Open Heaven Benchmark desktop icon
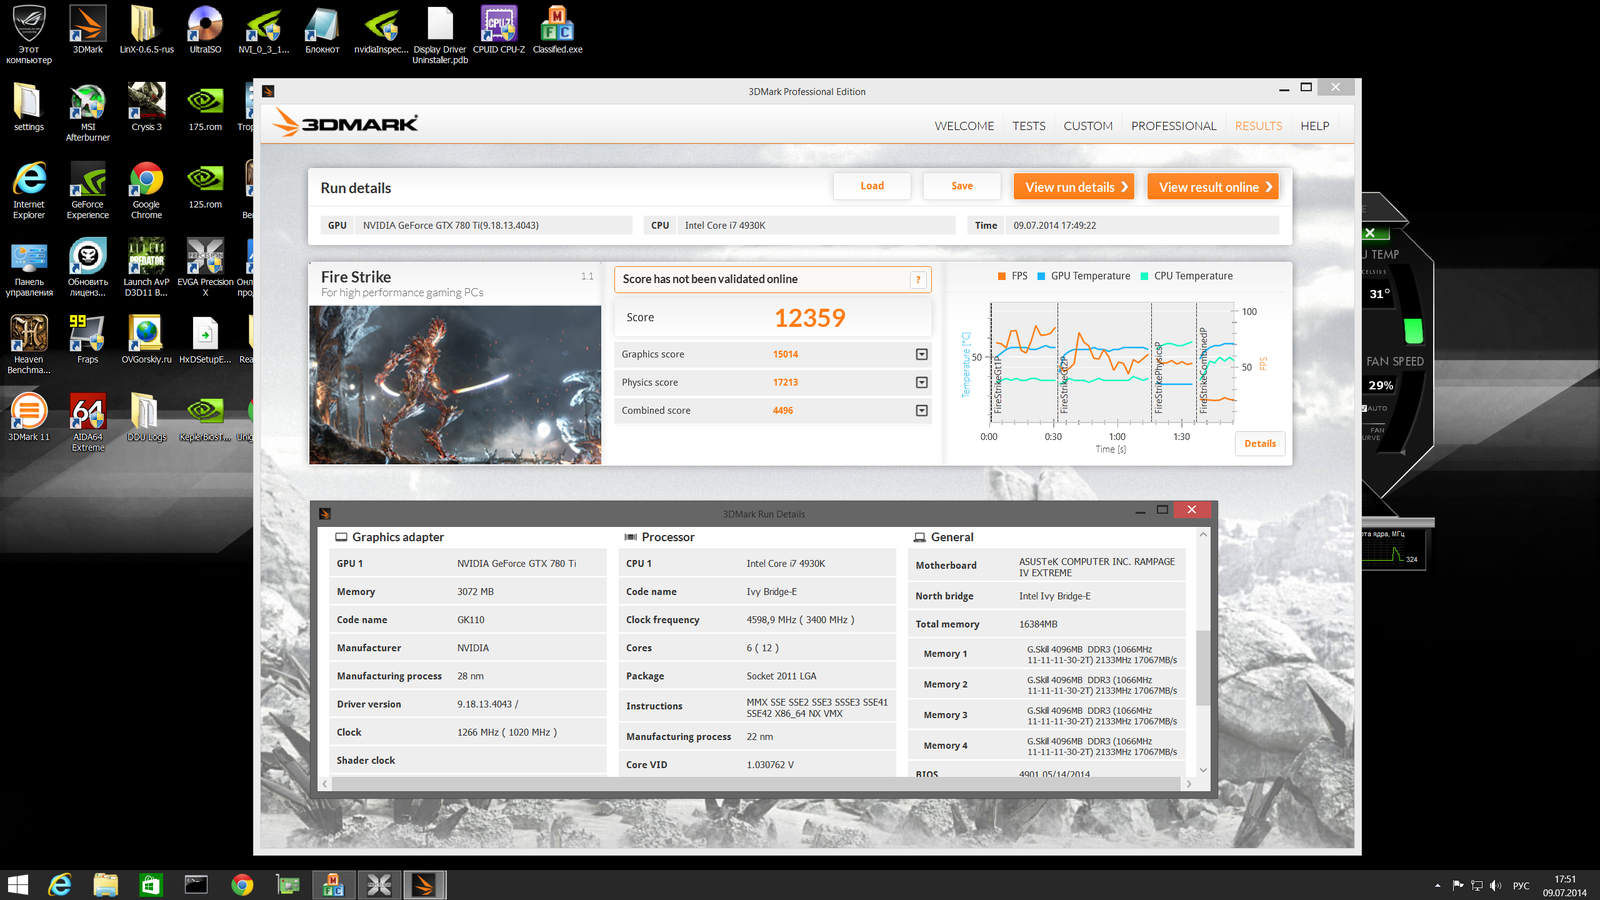Screen dimensions: 1600x900 [x=29, y=345]
